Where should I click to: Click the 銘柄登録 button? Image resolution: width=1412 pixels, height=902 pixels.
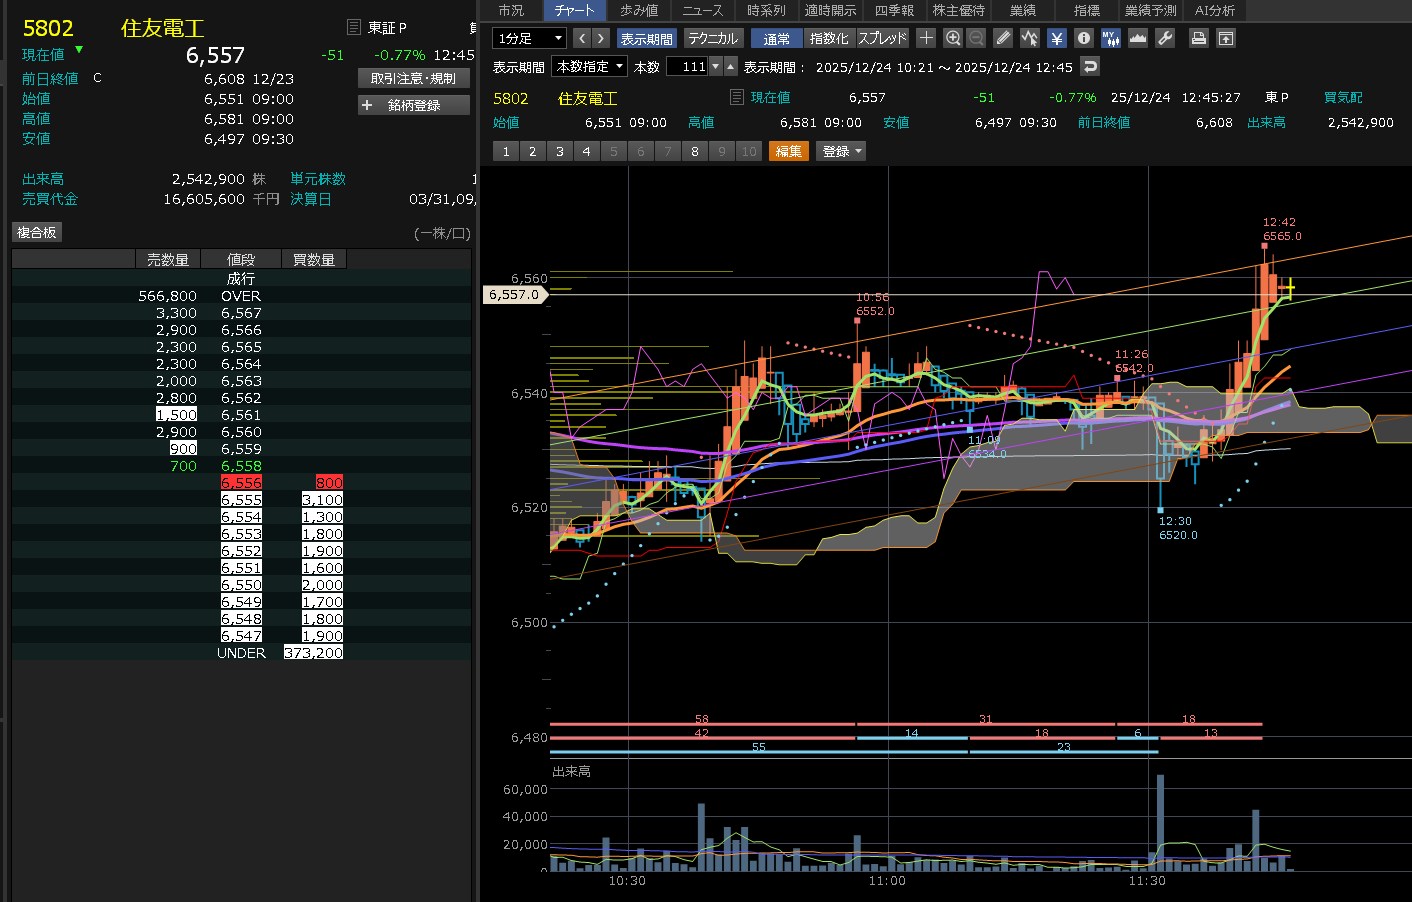(x=413, y=105)
